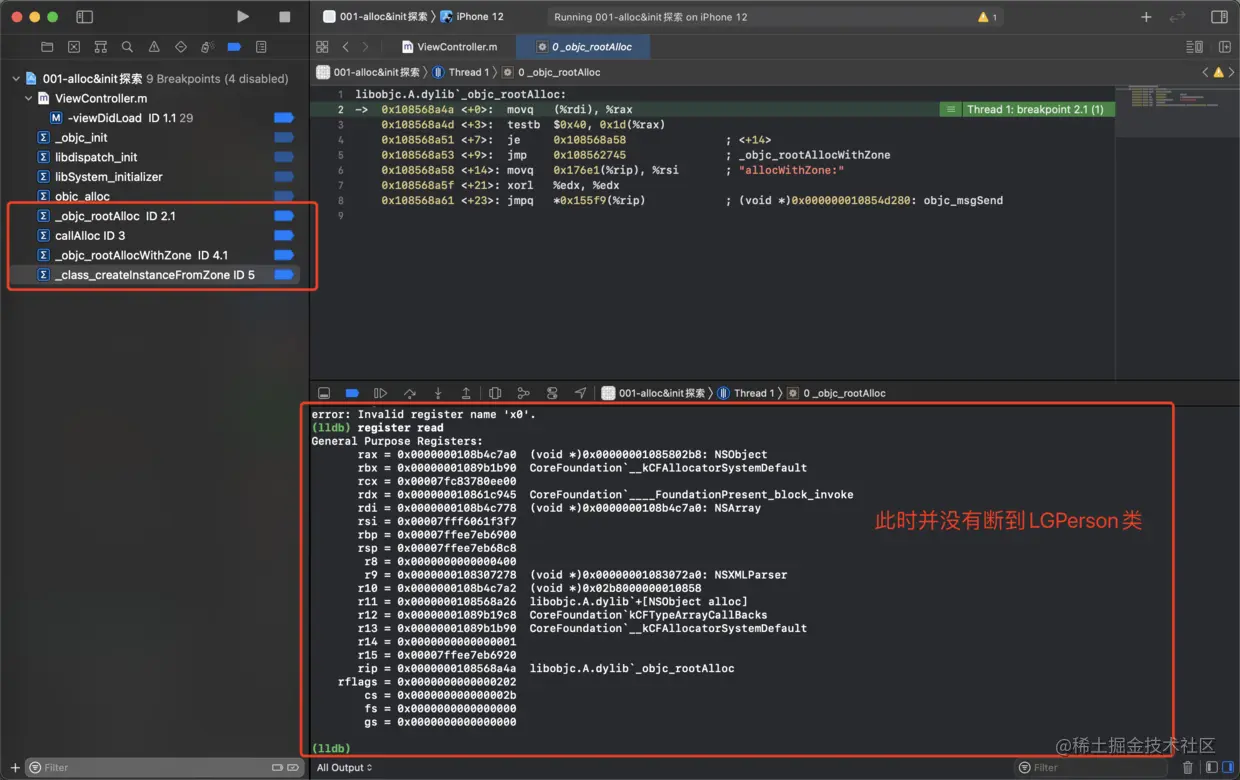This screenshot has width=1240, height=780.
Task: Collapse the 001-alloc&init project breakpoints group
Action: 16,79
